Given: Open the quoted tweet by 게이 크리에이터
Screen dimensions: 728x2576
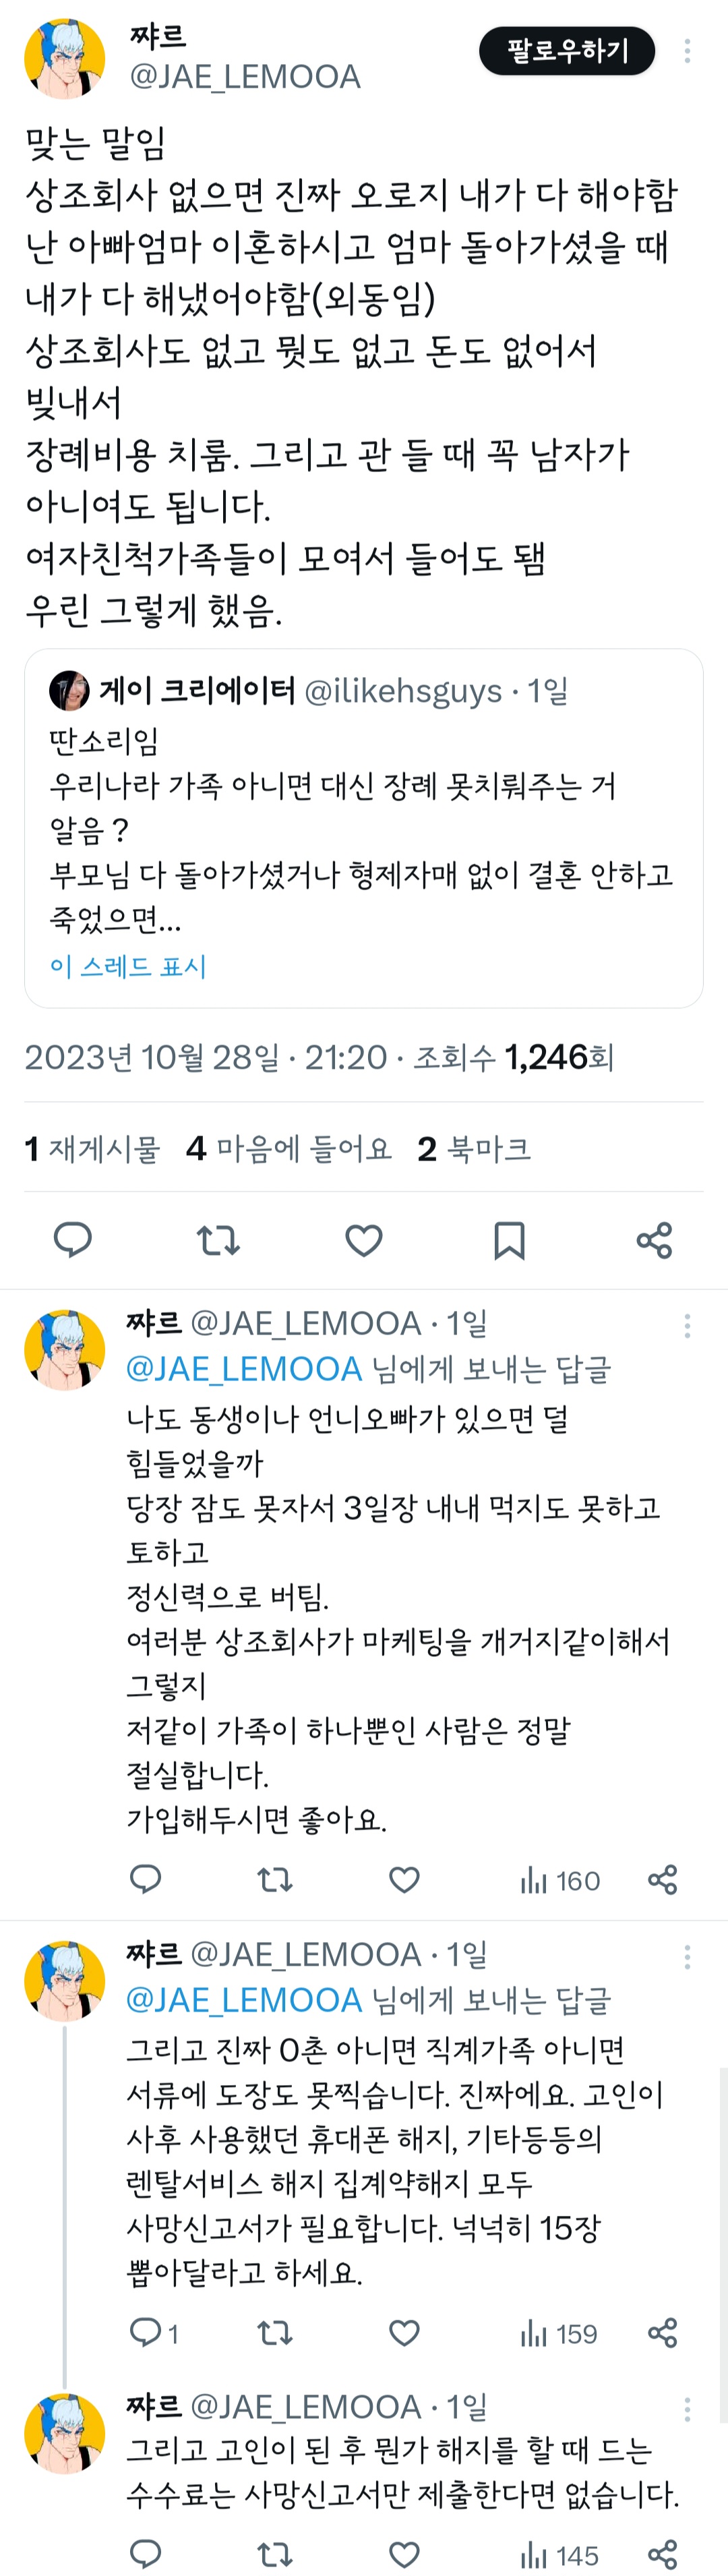Looking at the screenshot, I should (x=364, y=828).
